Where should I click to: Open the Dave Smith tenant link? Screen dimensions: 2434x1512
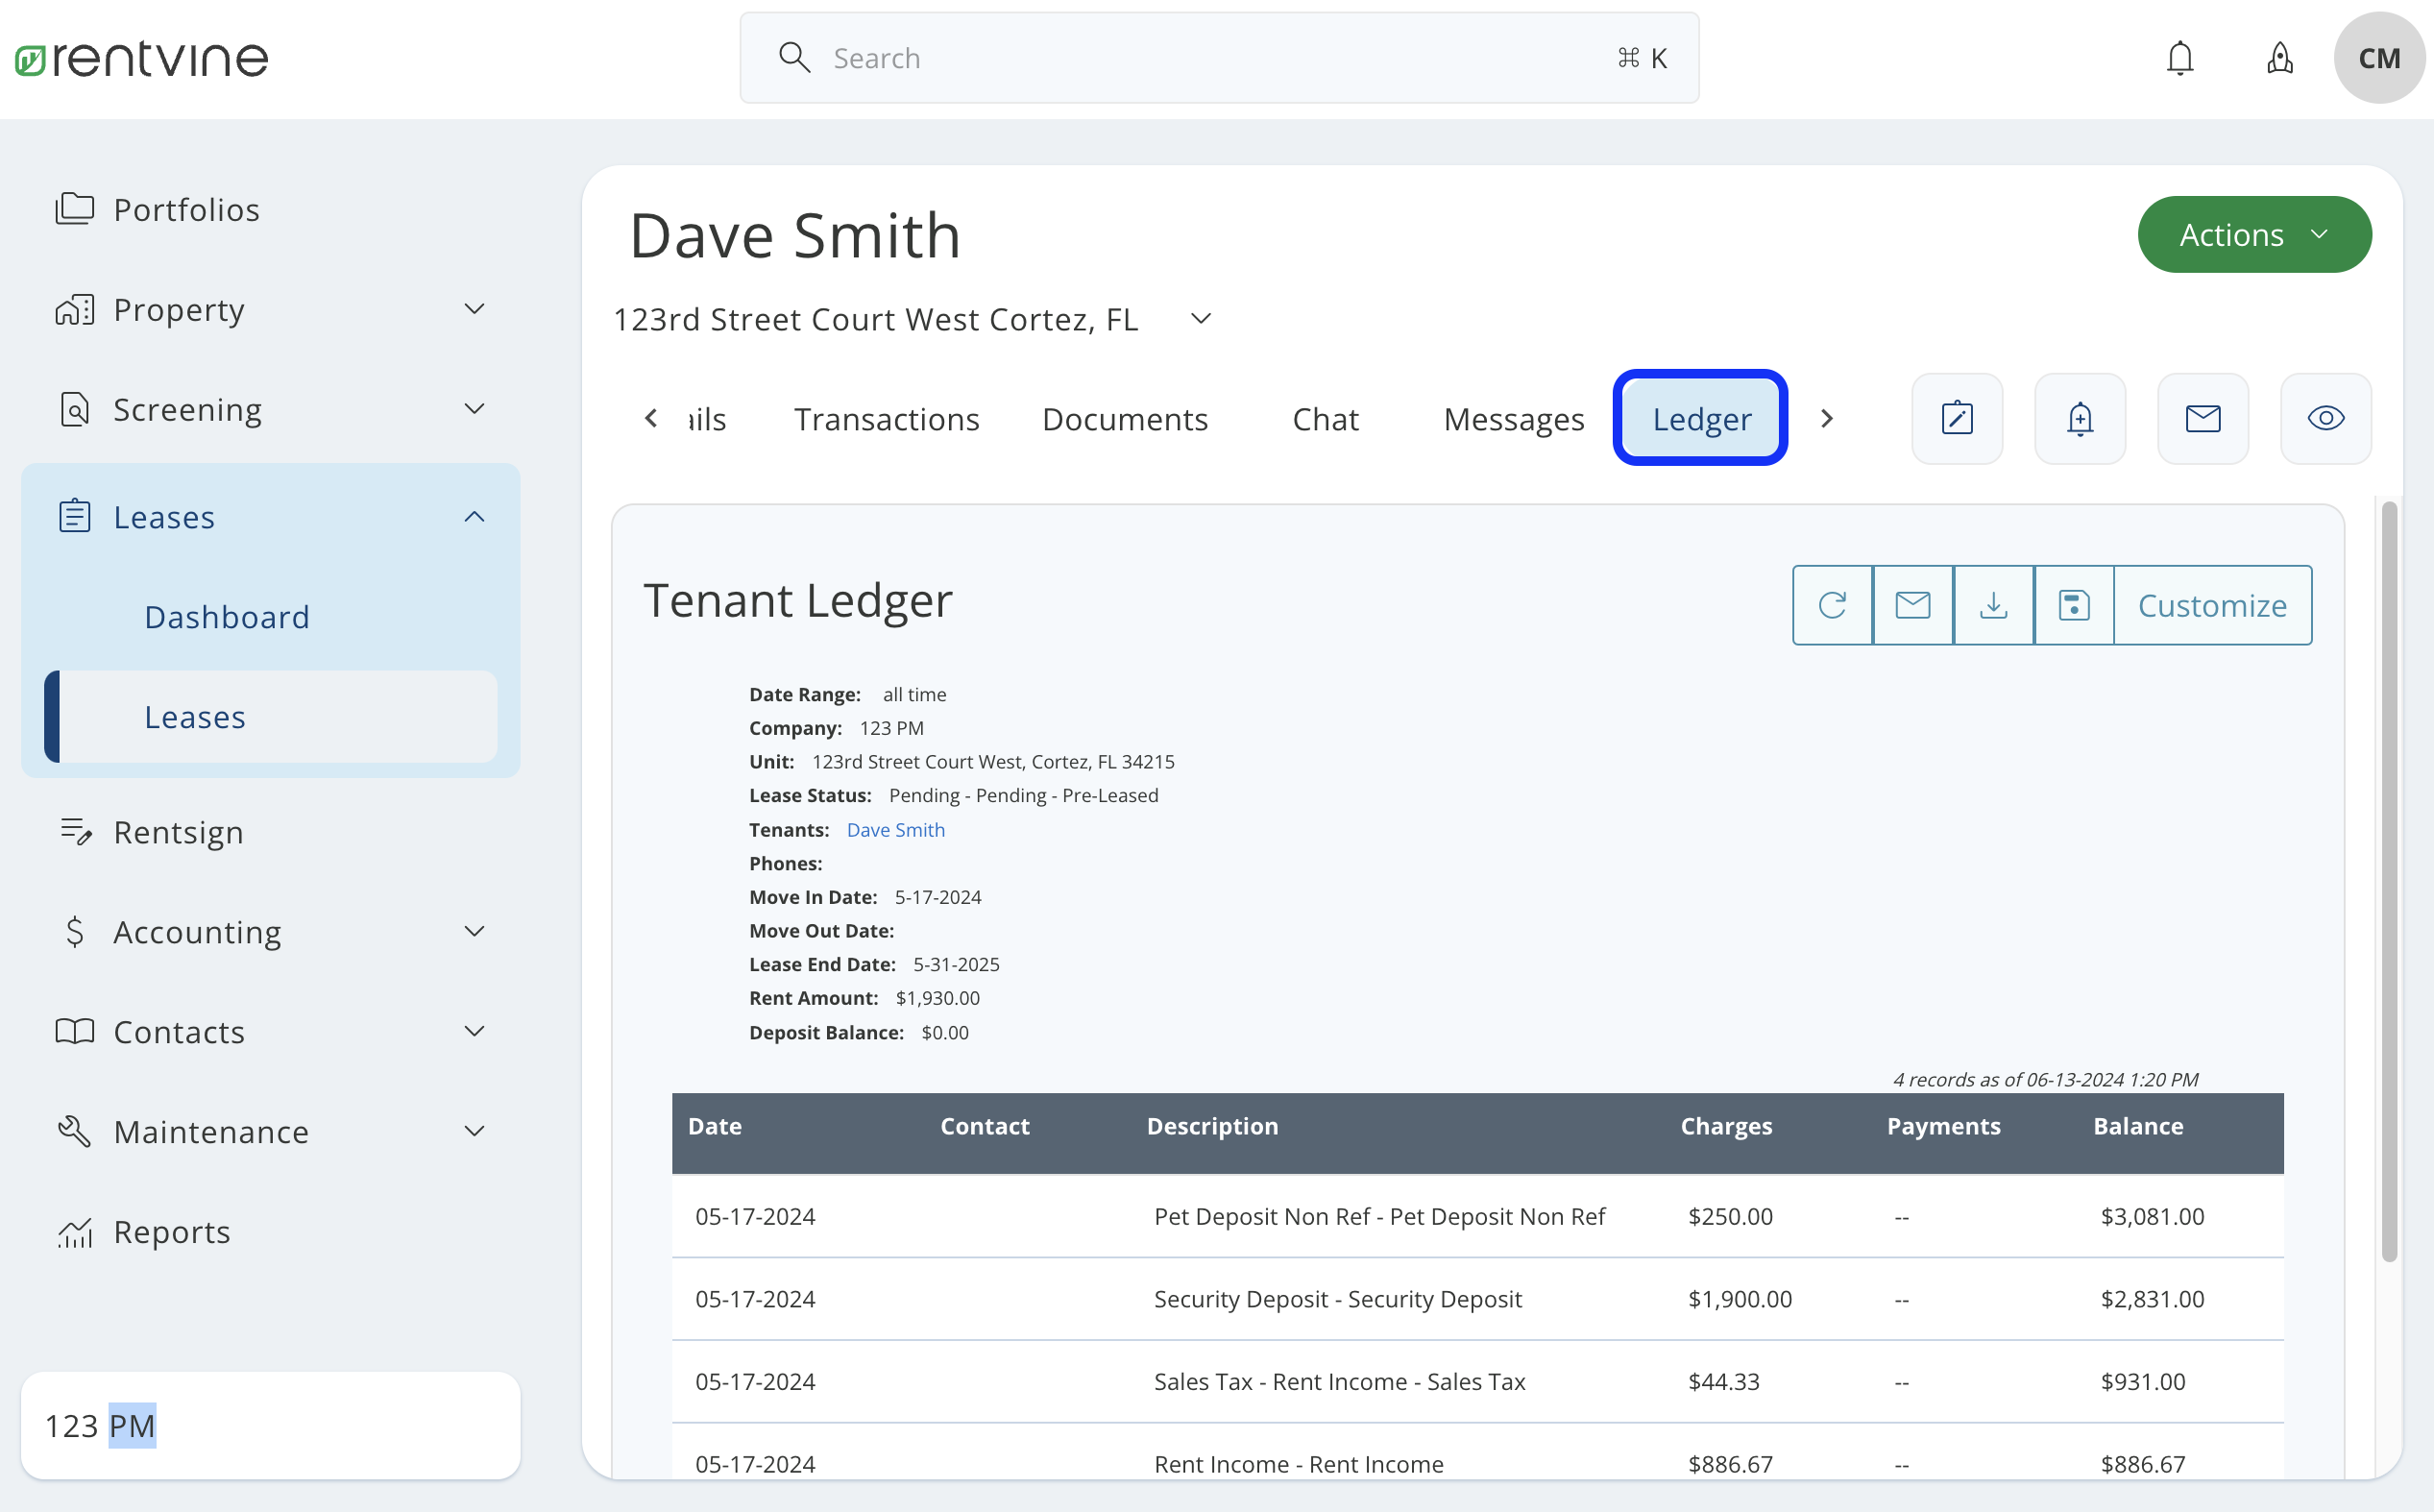(x=895, y=829)
